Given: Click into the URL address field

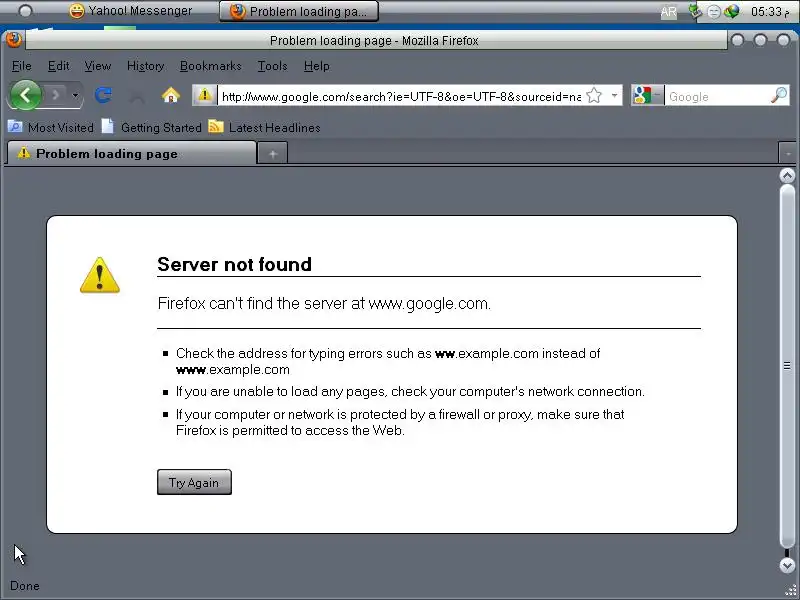Looking at the screenshot, I should [x=401, y=96].
